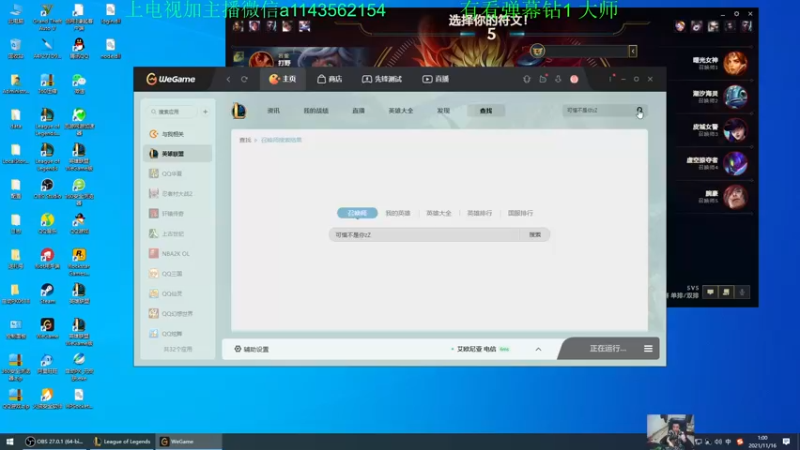Toggle the microphone icon in League client

[742, 292]
